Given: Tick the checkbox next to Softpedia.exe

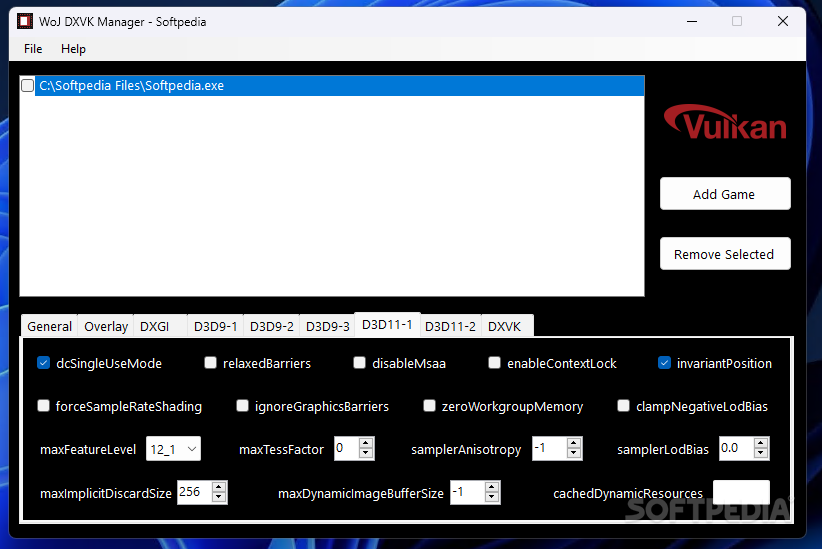Looking at the screenshot, I should pos(28,85).
